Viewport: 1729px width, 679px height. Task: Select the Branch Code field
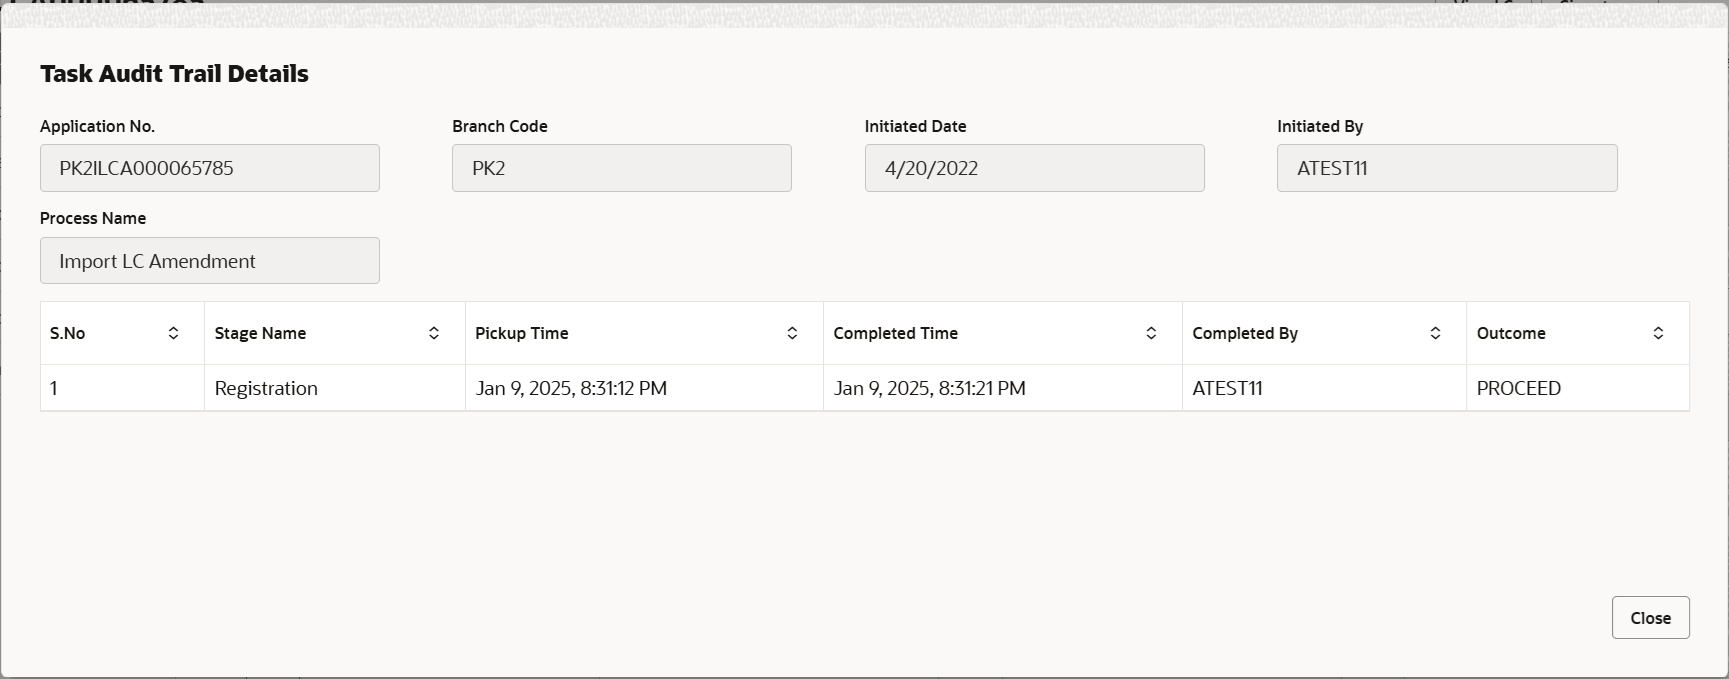coord(621,168)
